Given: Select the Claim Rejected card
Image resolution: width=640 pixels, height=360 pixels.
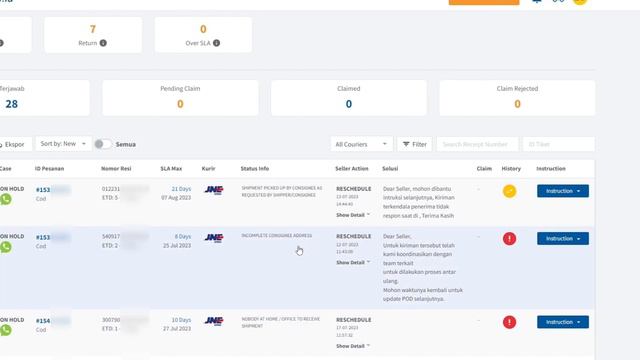Looking at the screenshot, I should pos(517,98).
